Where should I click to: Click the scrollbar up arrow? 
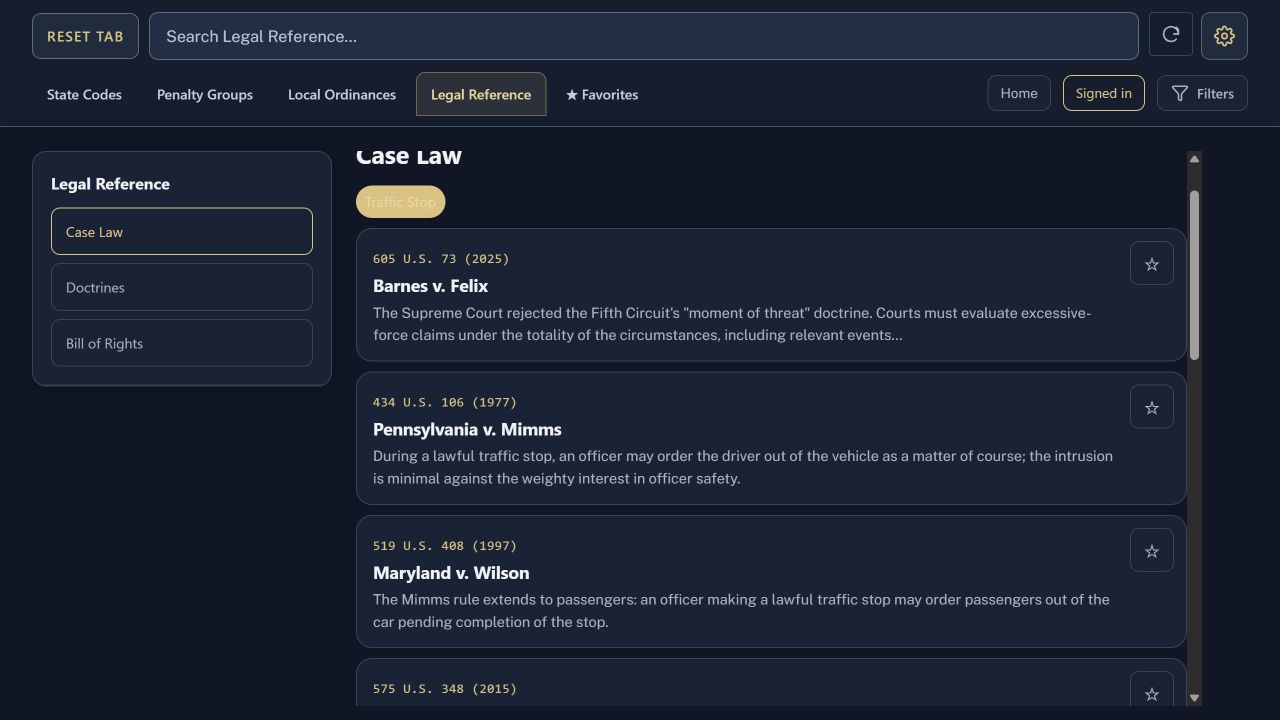1194,159
